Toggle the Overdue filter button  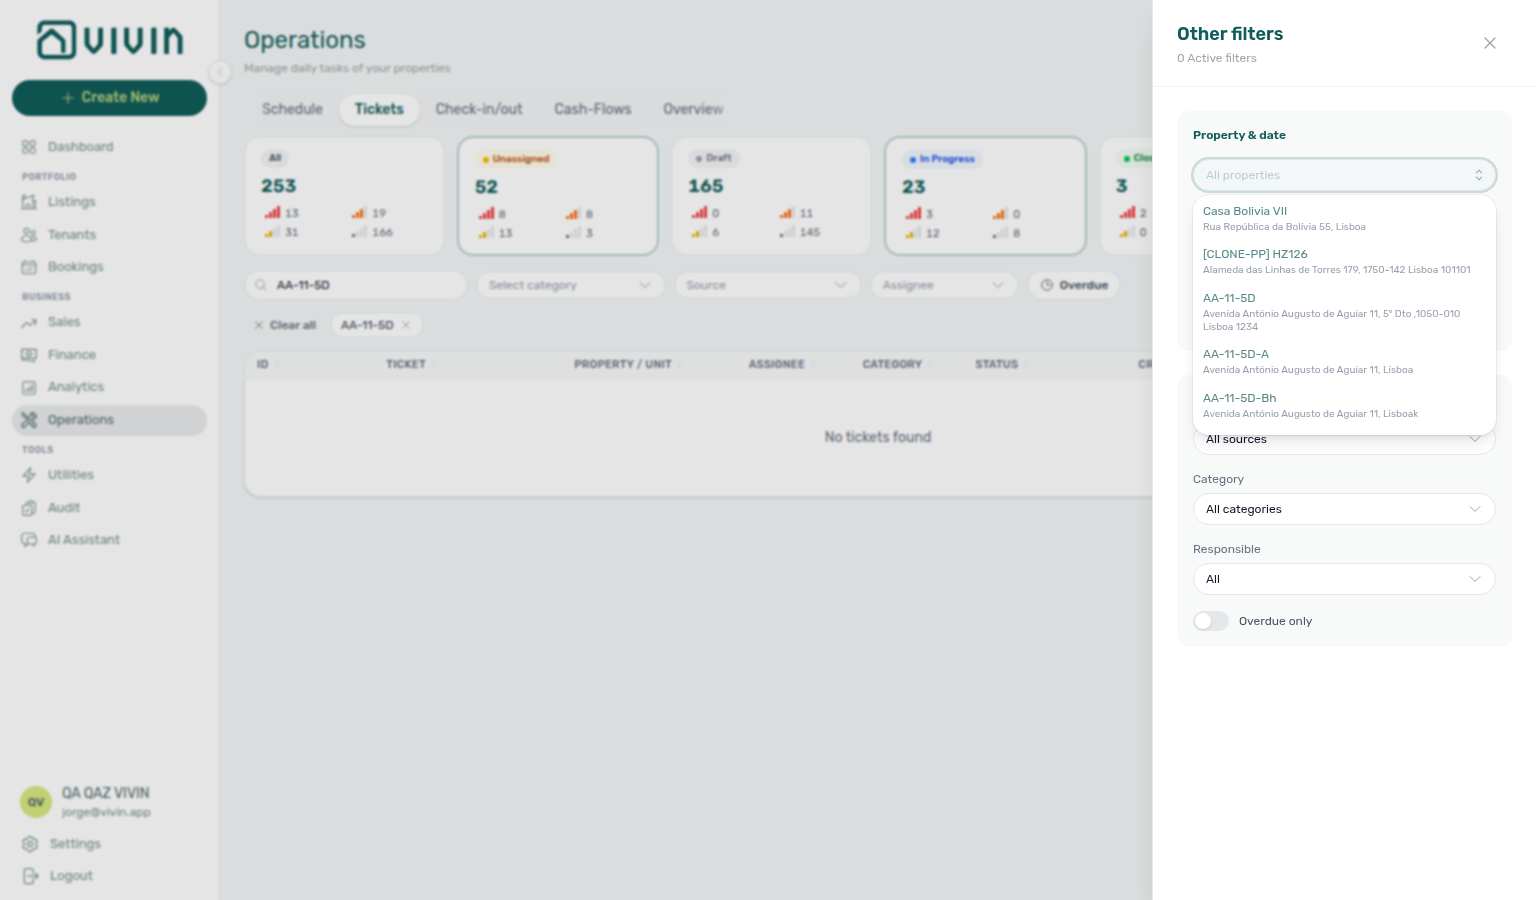(1075, 285)
